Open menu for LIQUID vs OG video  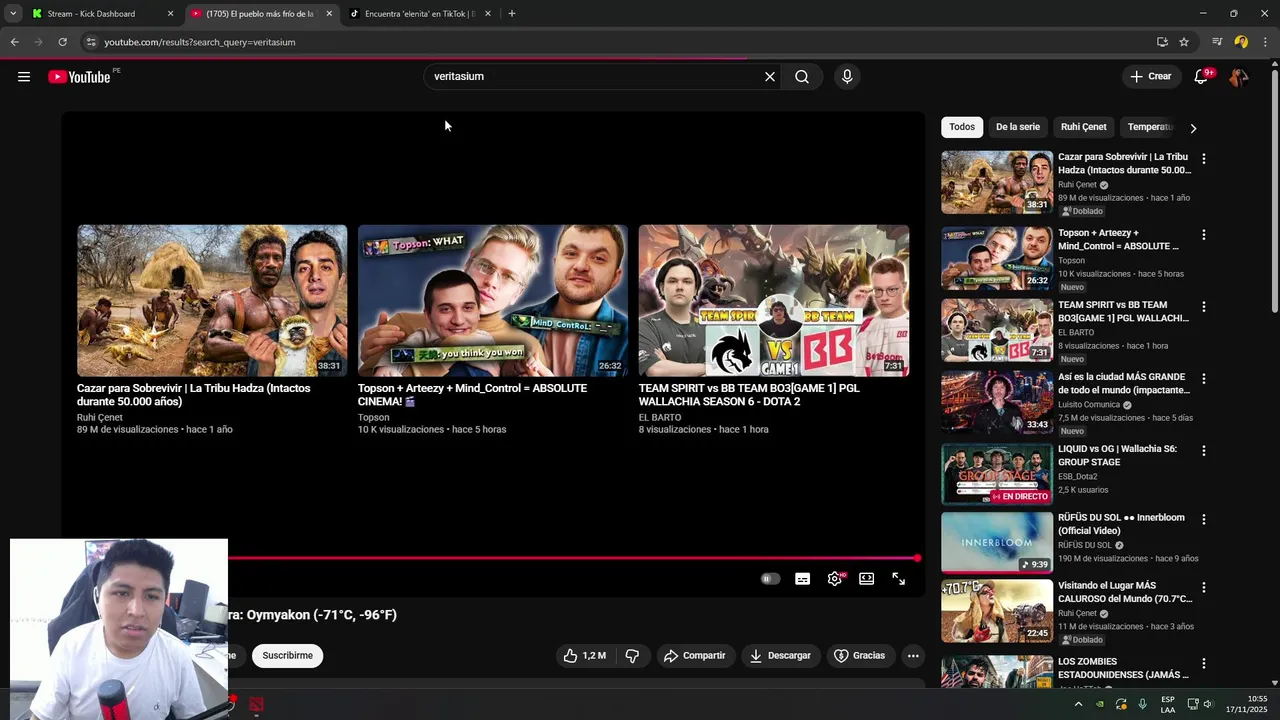click(x=1204, y=451)
